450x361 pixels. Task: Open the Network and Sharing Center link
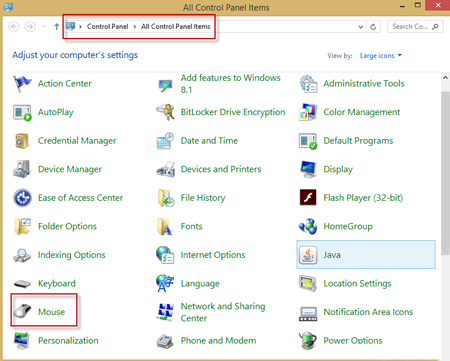pyautogui.click(x=223, y=312)
